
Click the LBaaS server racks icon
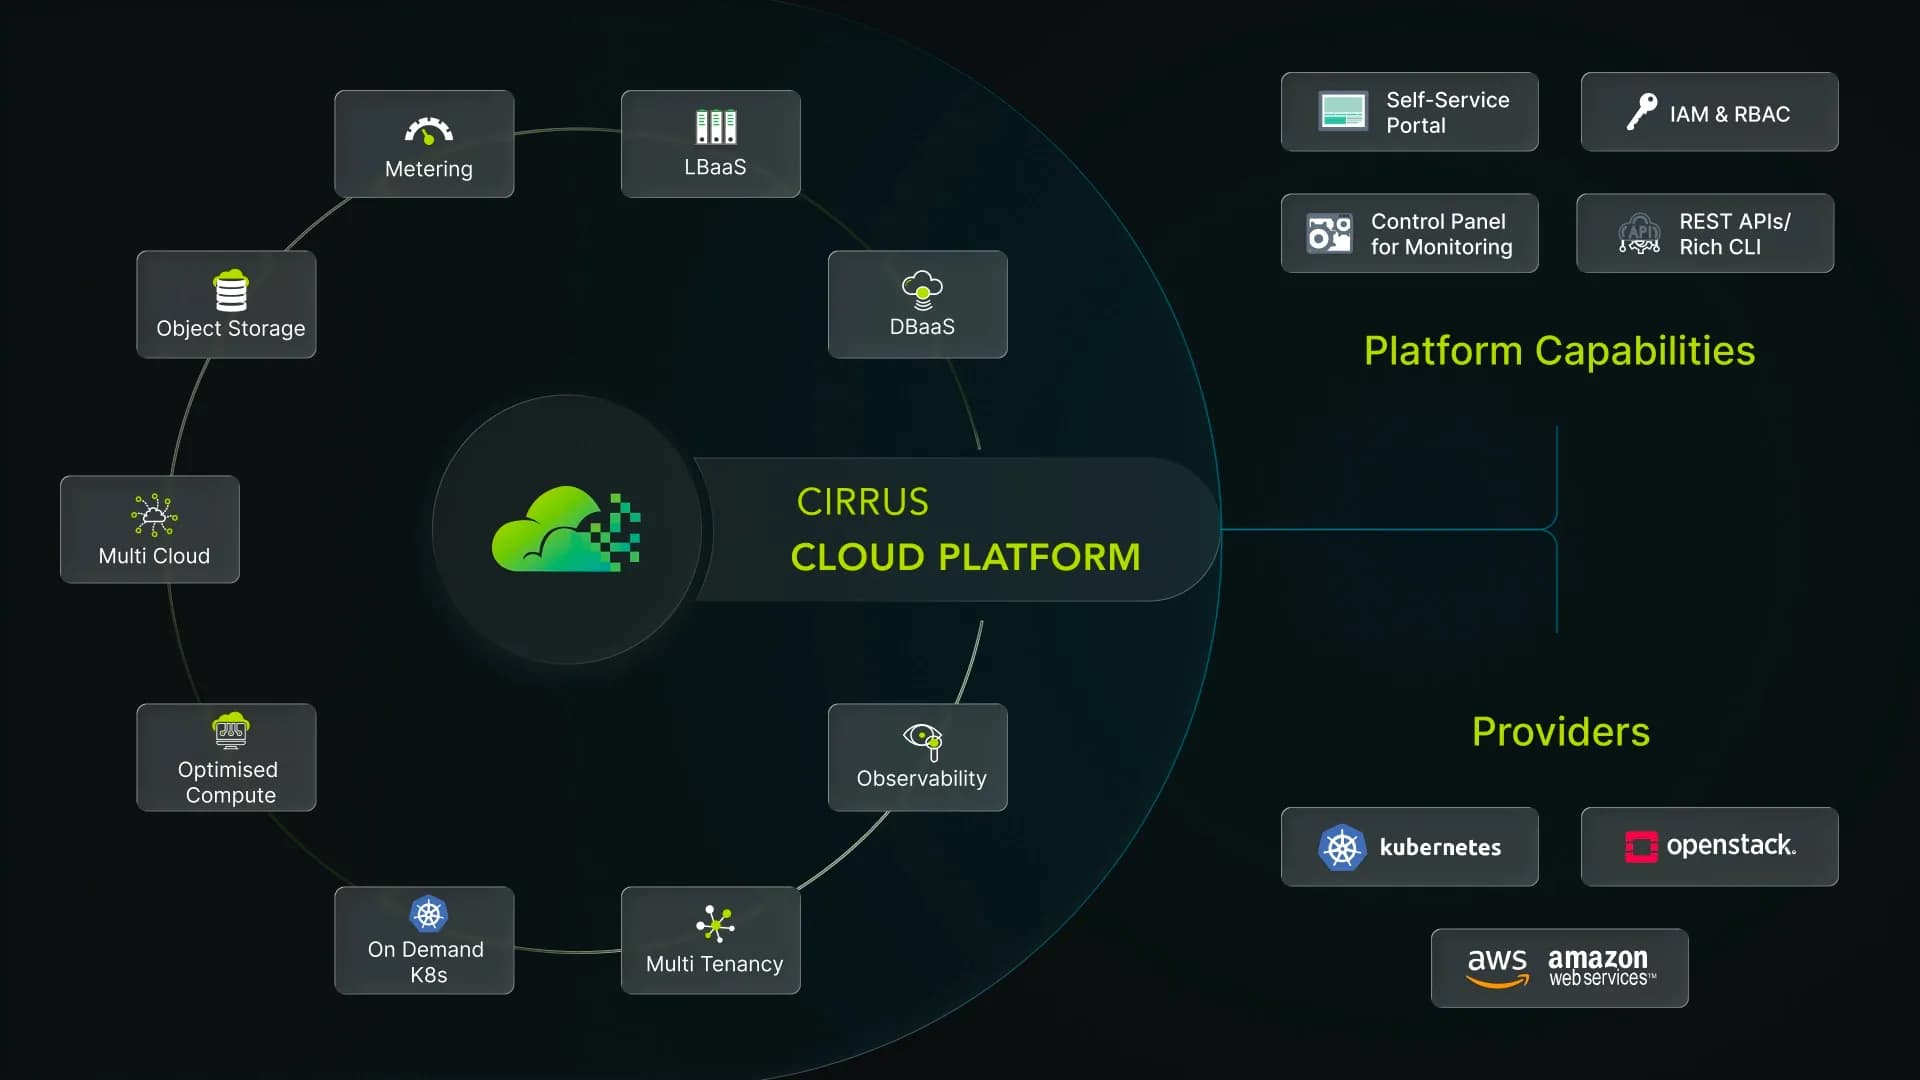coord(715,127)
